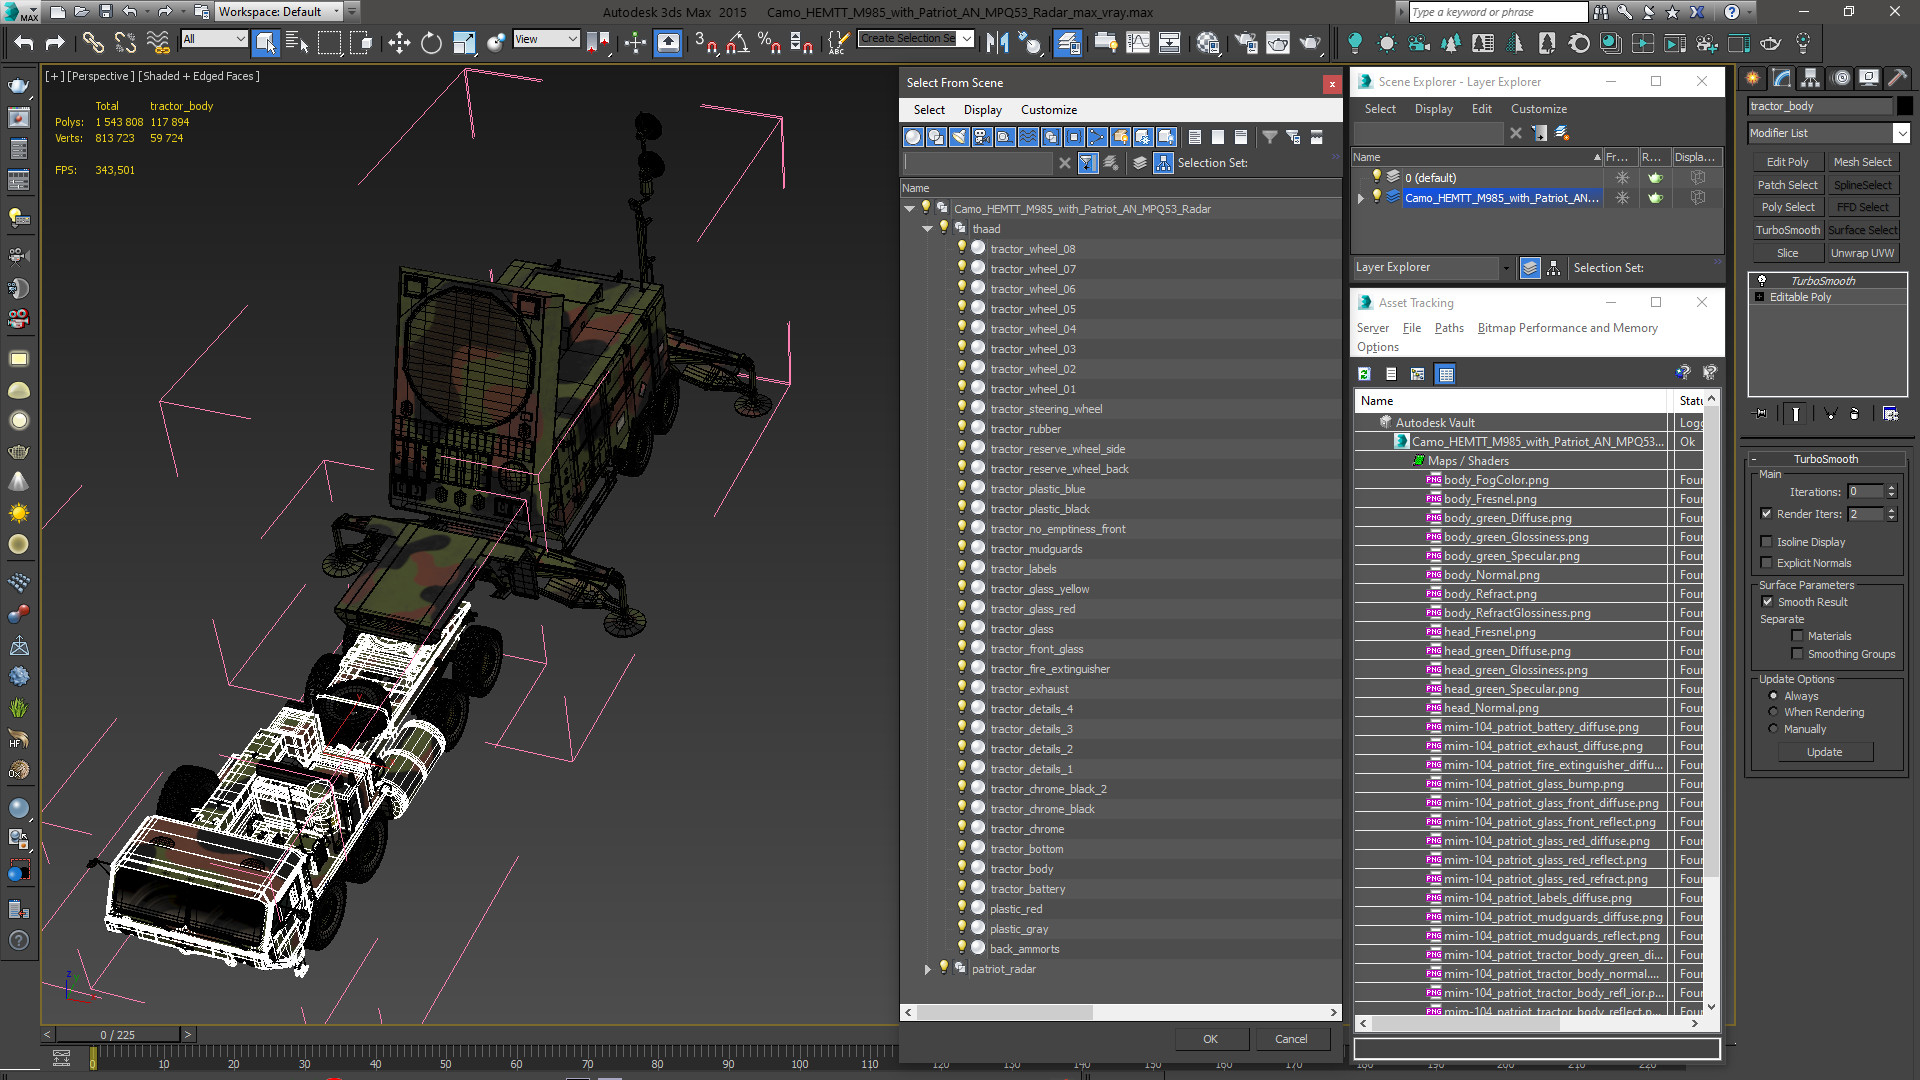1920x1080 pixels.
Task: Click the timeline frame slider 0 / 225
Action: [118, 1035]
